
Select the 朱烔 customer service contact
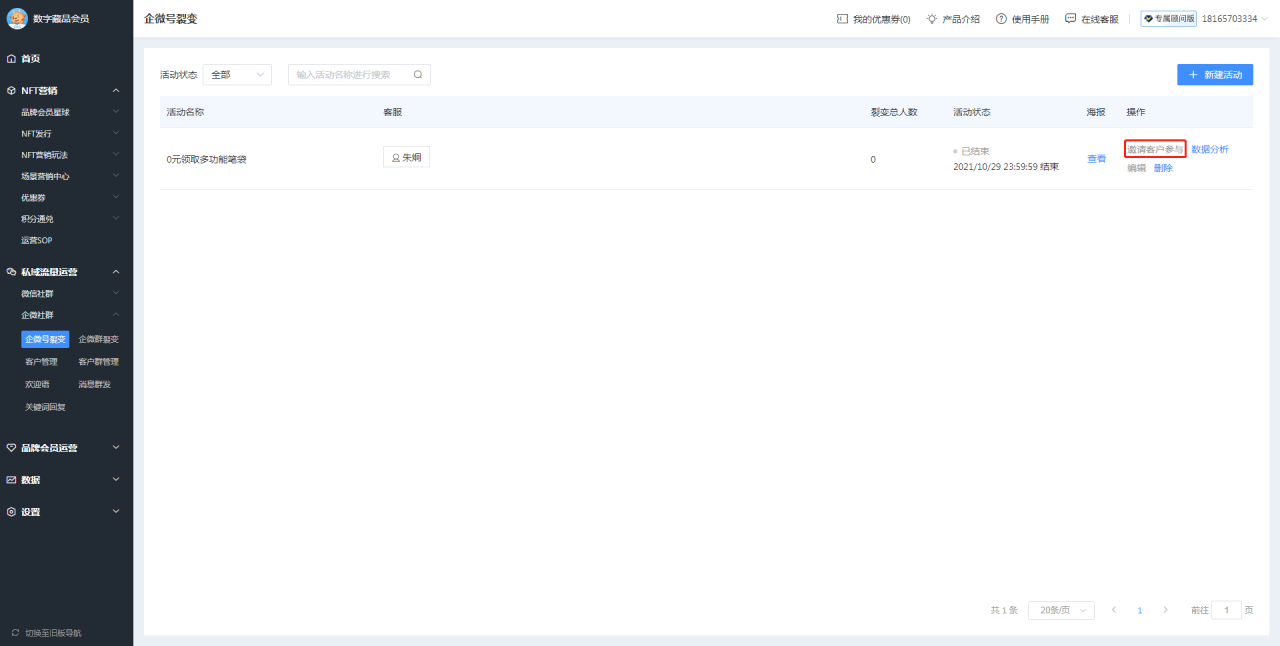(x=406, y=157)
